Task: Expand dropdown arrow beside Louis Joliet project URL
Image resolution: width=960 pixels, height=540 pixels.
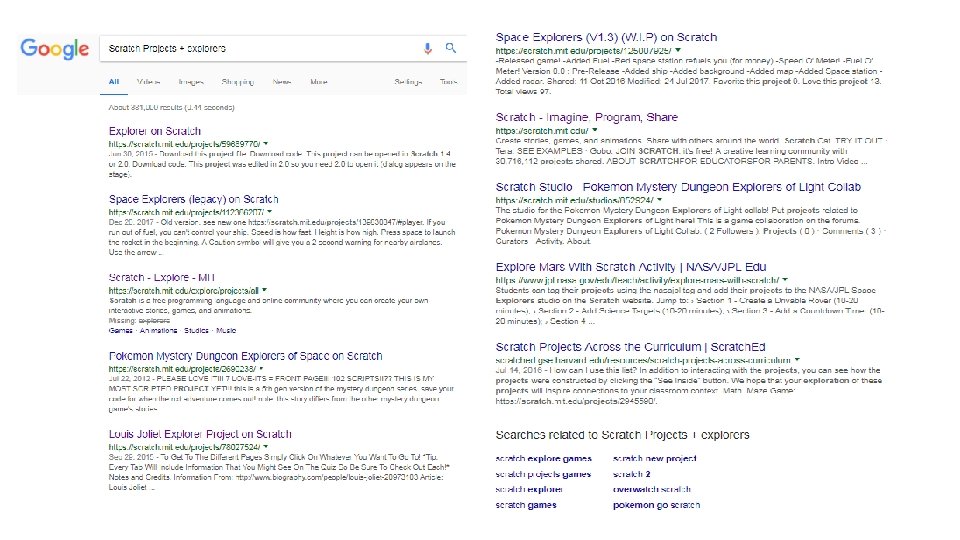Action: pyautogui.click(x=266, y=446)
